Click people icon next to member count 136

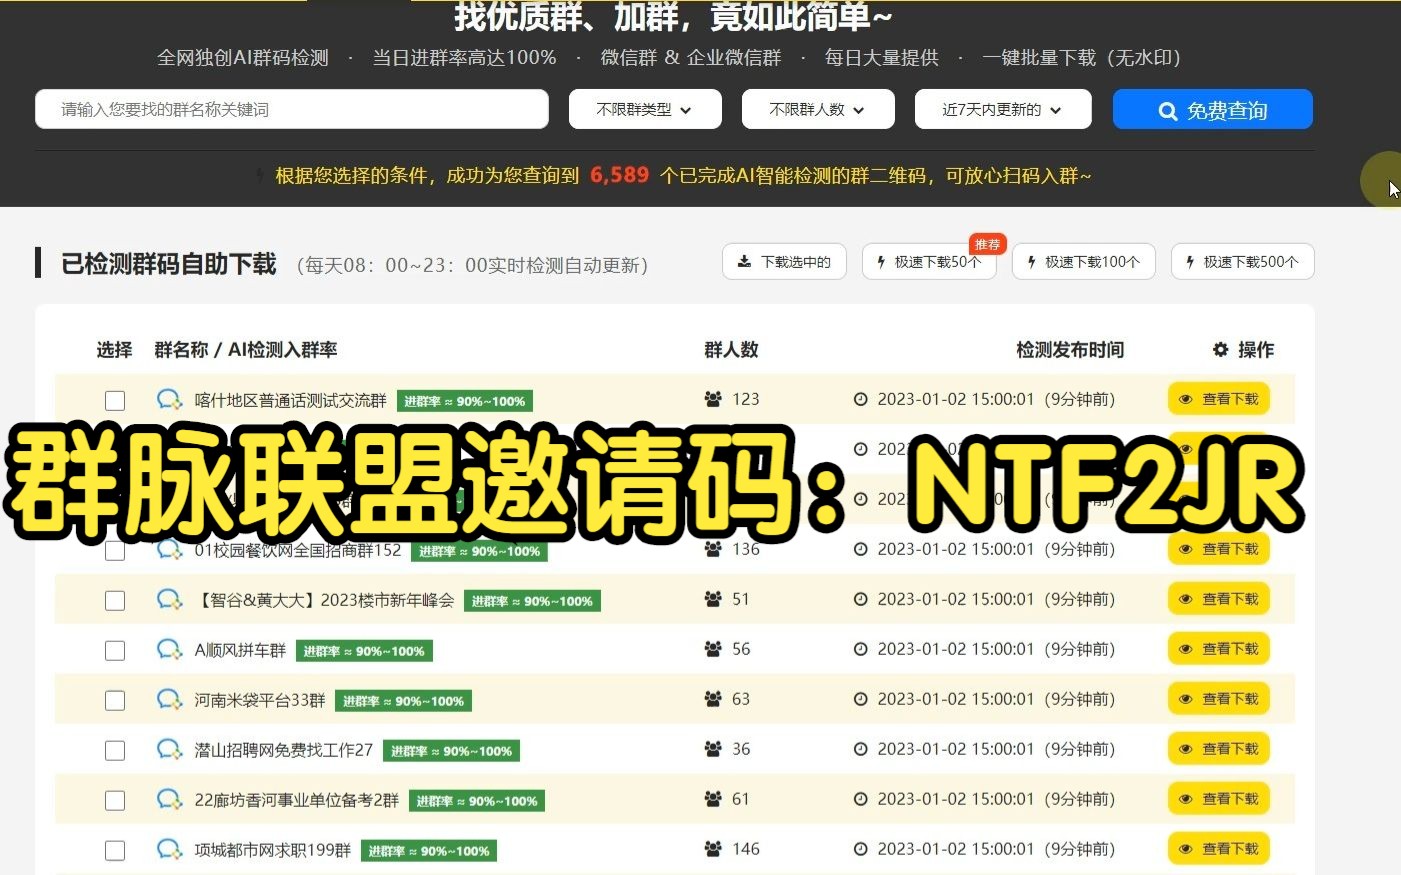coord(713,549)
